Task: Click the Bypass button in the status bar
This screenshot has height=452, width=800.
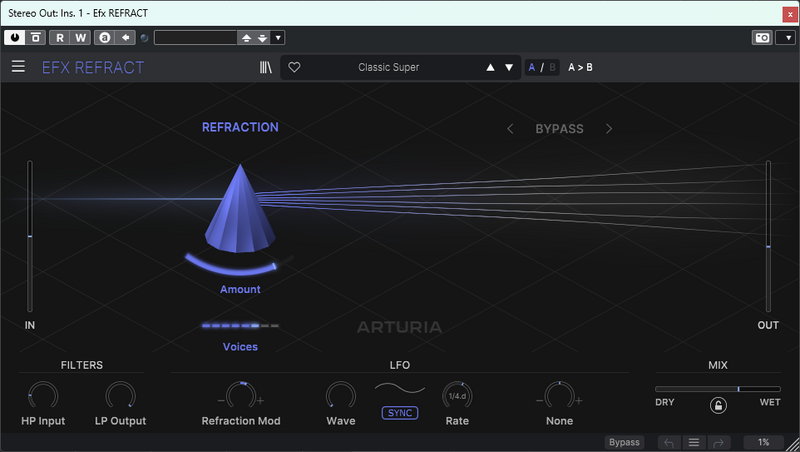Action: [x=624, y=442]
